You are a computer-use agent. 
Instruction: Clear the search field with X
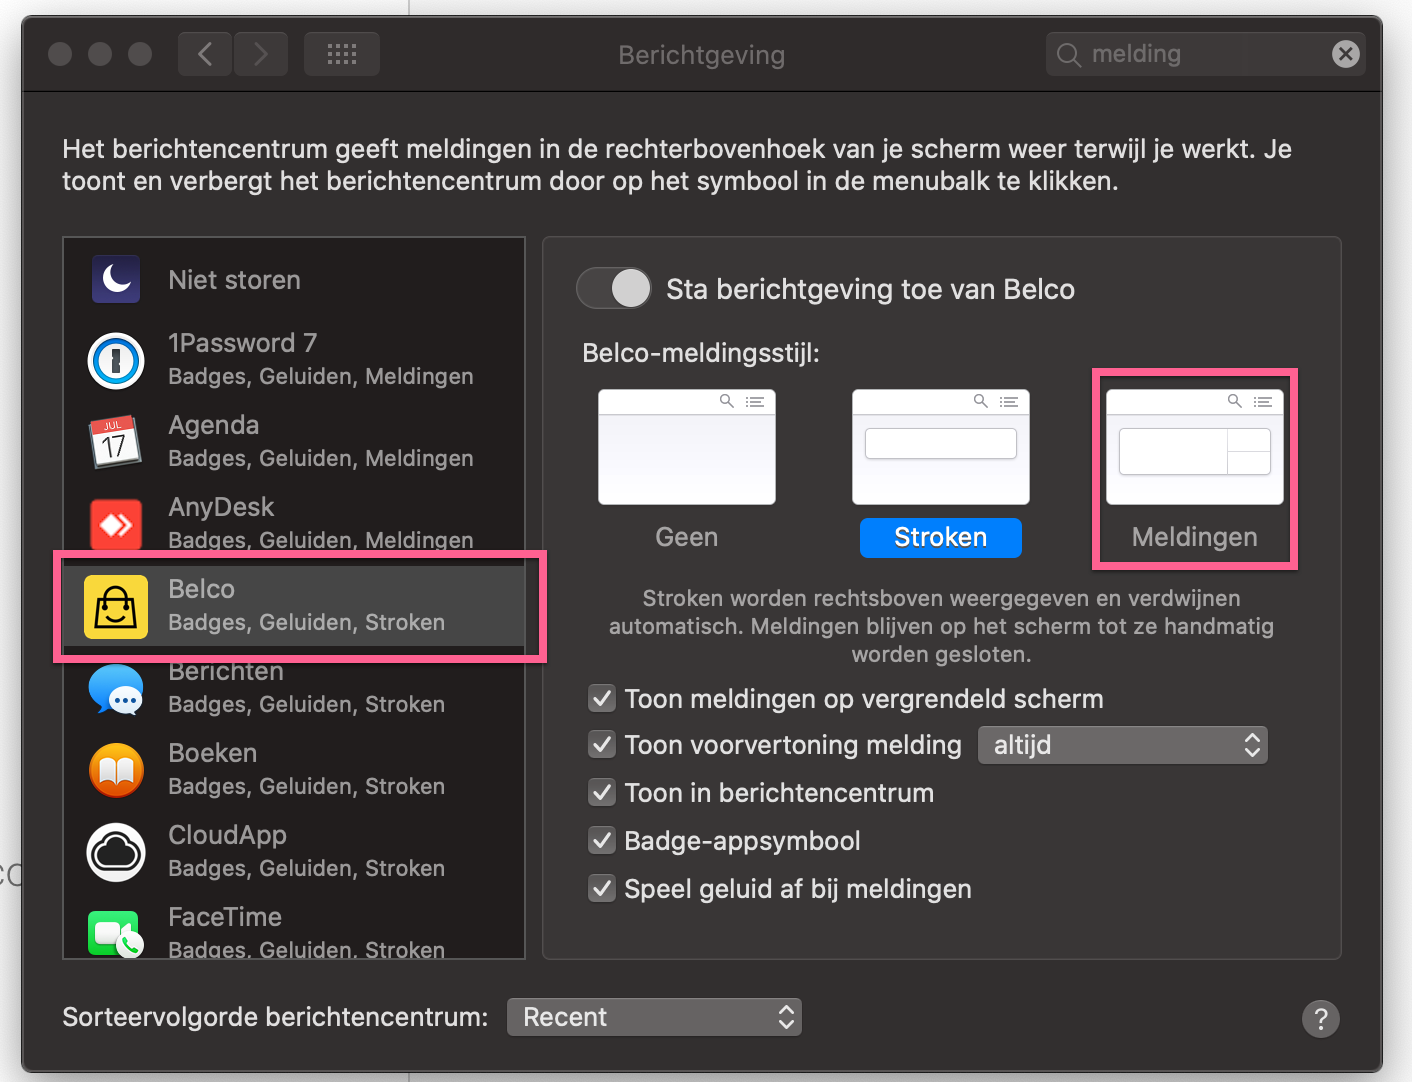(x=1346, y=54)
